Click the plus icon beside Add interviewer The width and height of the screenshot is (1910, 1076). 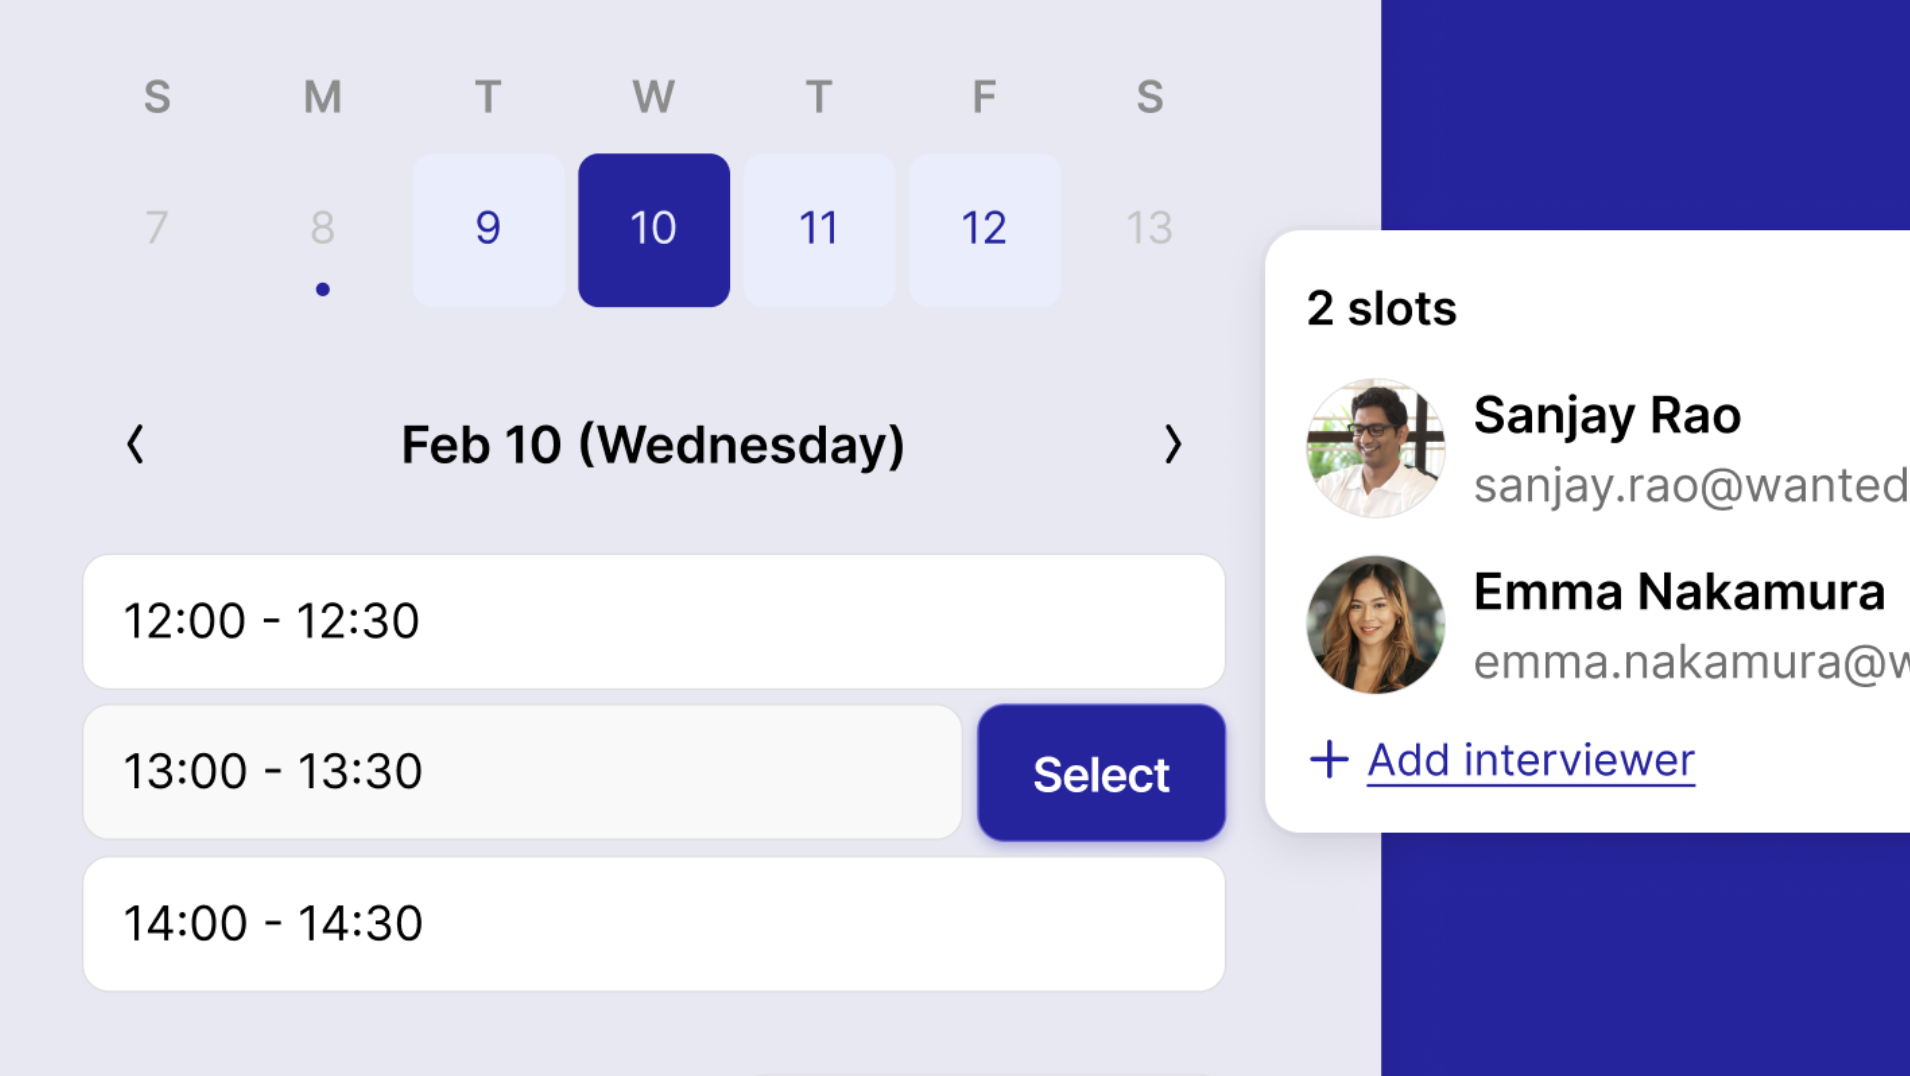pos(1329,759)
